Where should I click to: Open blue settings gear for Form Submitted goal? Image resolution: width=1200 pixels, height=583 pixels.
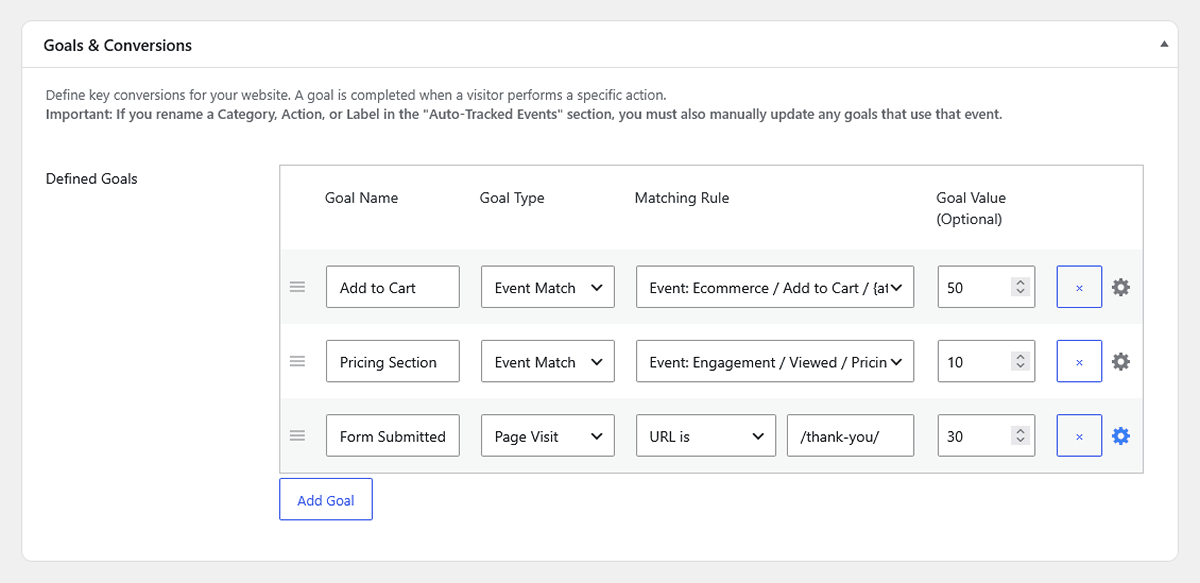coord(1121,436)
